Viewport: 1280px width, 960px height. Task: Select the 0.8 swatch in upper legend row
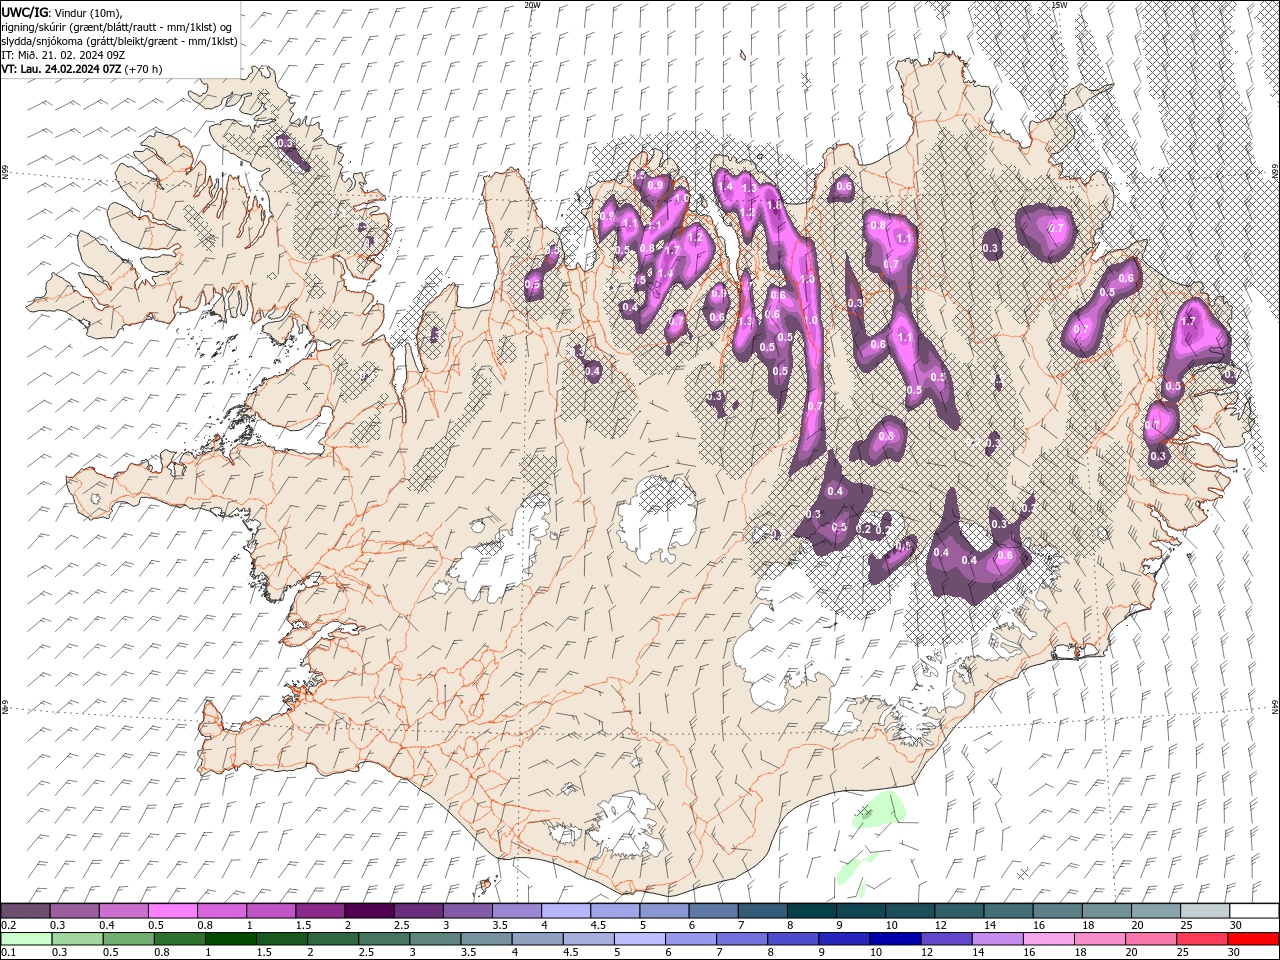221,911
